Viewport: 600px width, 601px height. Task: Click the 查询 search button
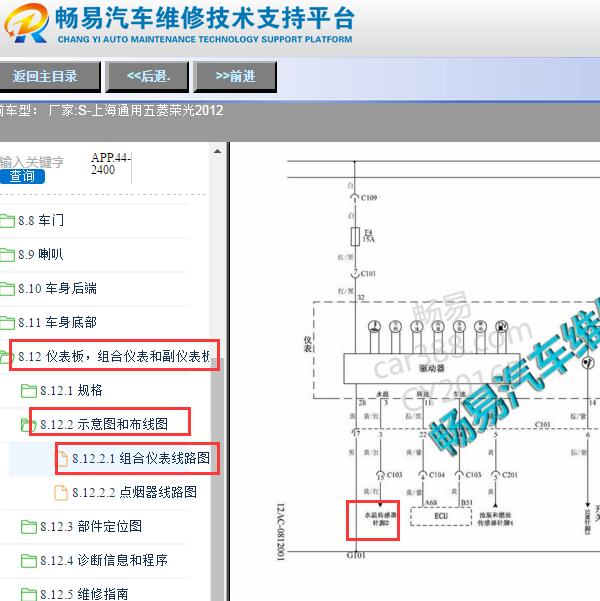[x=22, y=176]
